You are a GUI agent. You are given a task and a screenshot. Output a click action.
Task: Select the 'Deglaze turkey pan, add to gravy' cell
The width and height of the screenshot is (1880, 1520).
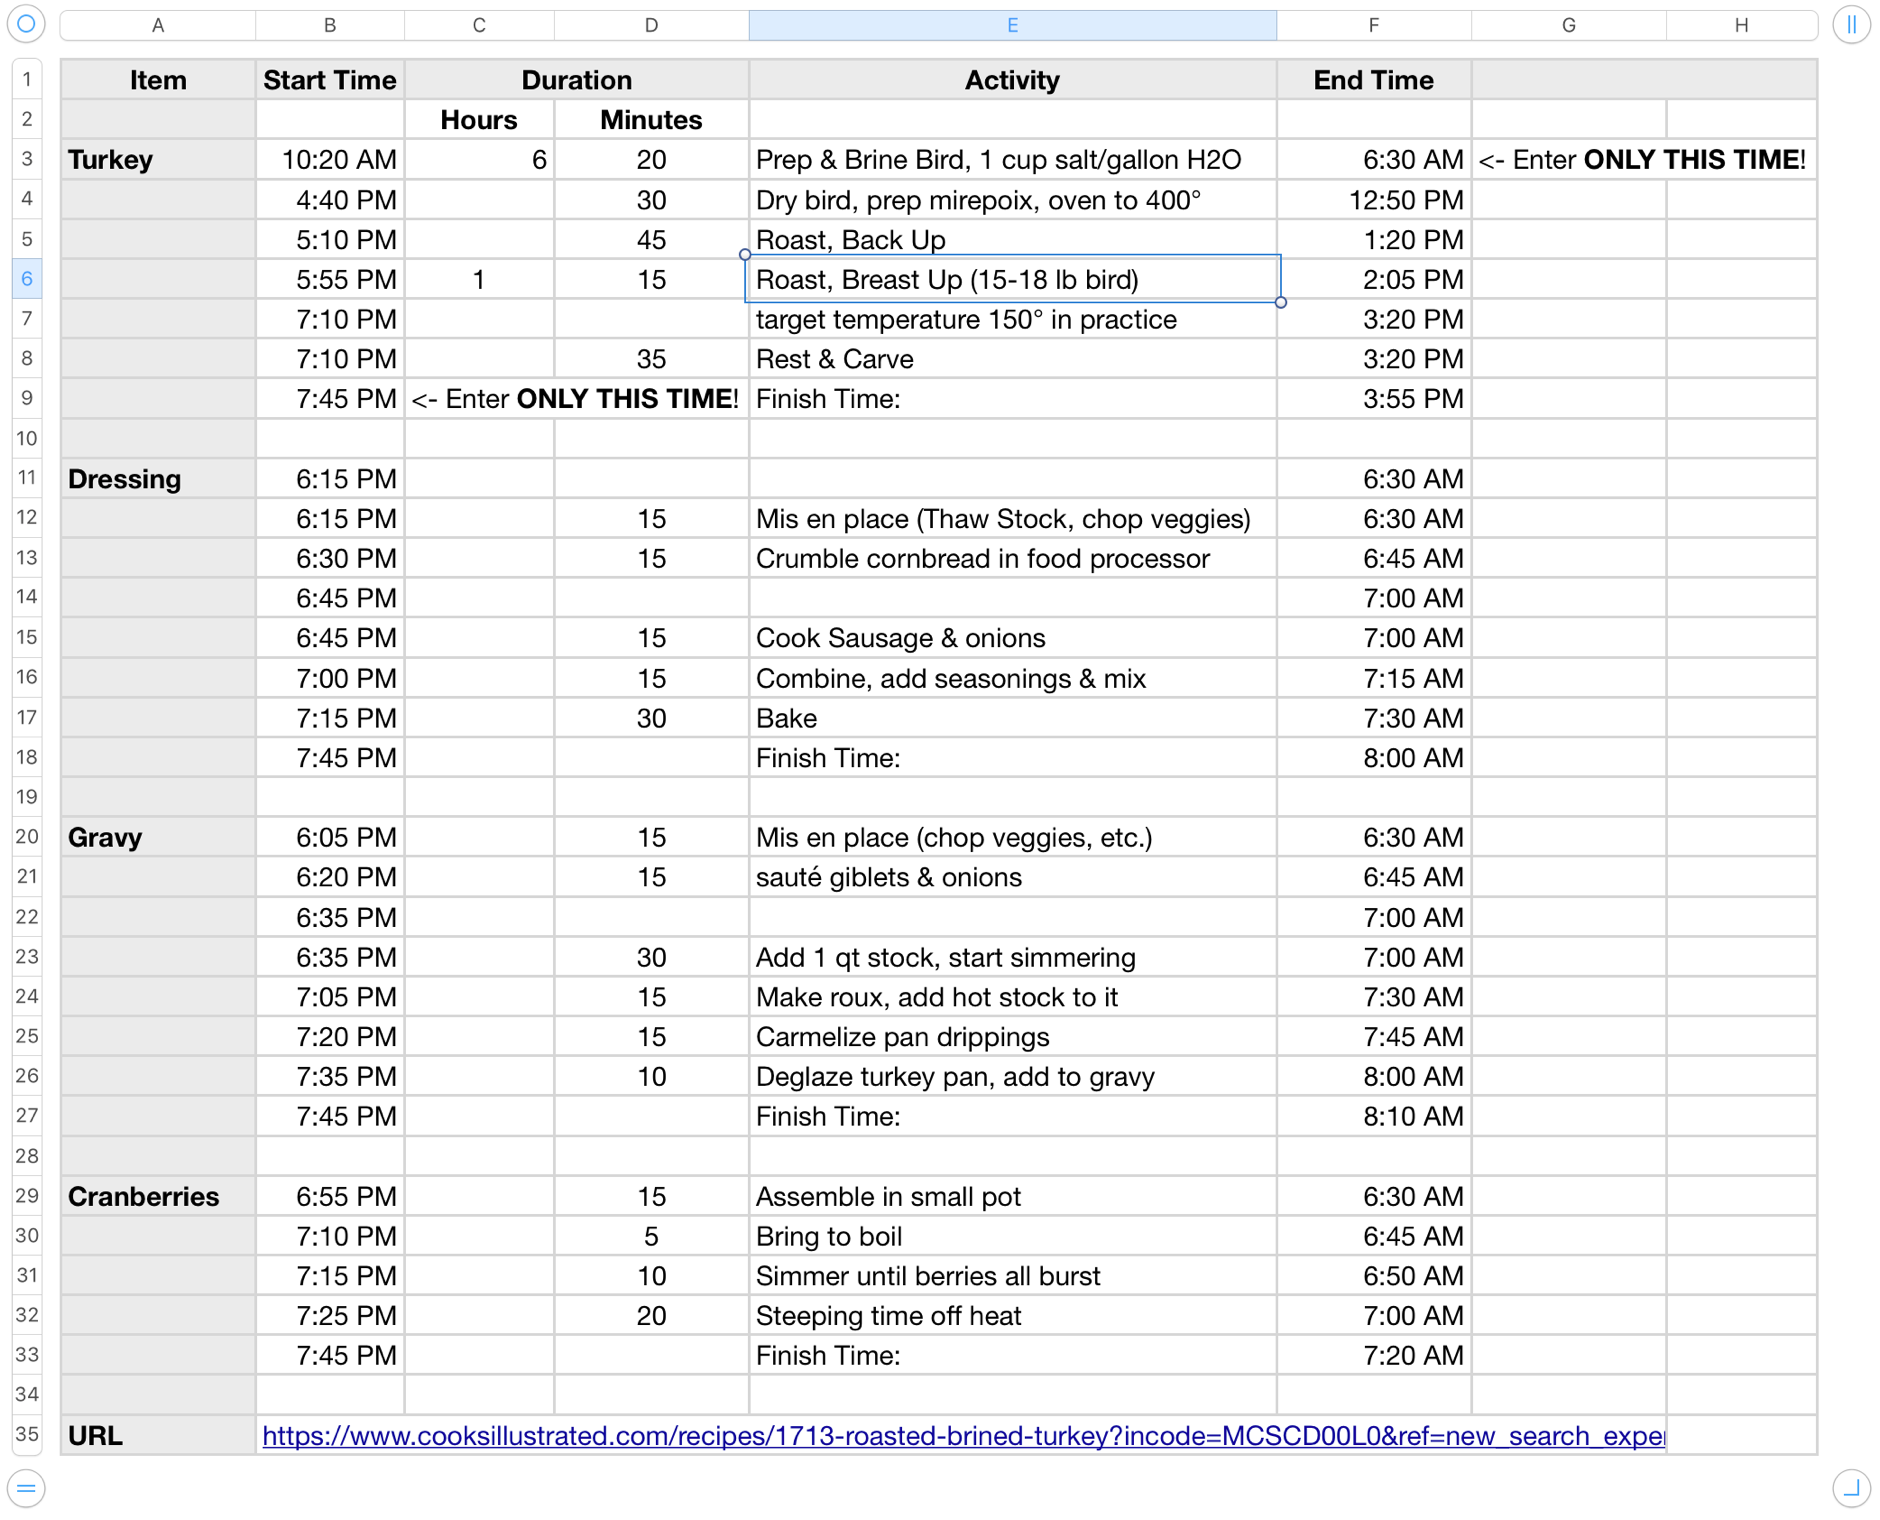pyautogui.click(x=1012, y=1077)
